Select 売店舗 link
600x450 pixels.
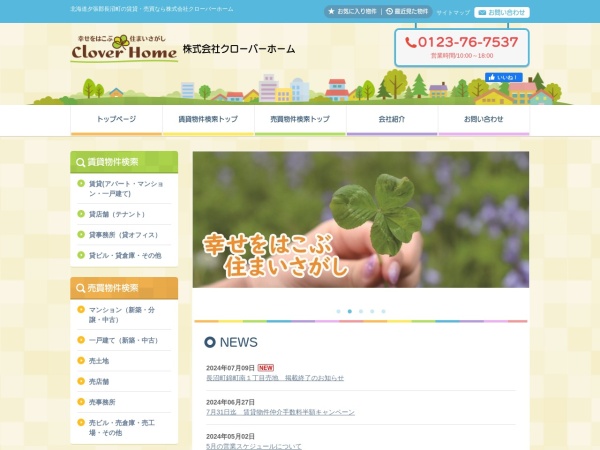coord(99,382)
